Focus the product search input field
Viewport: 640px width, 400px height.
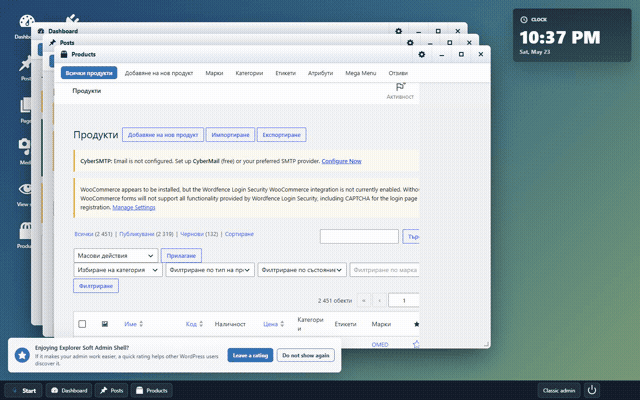click(x=359, y=236)
